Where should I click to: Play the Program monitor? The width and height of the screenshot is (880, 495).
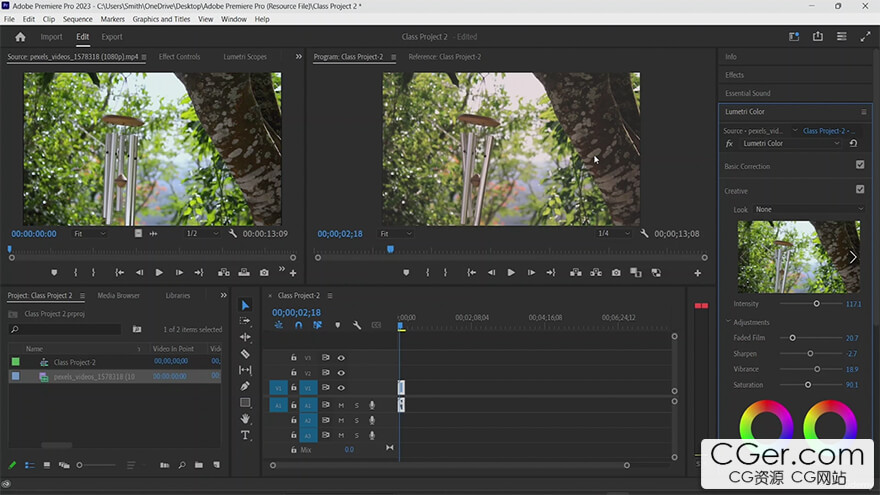point(511,273)
